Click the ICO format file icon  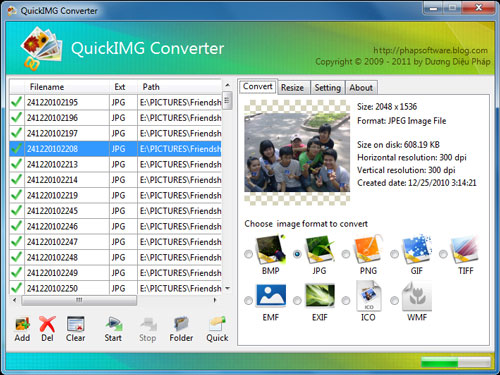(x=368, y=296)
